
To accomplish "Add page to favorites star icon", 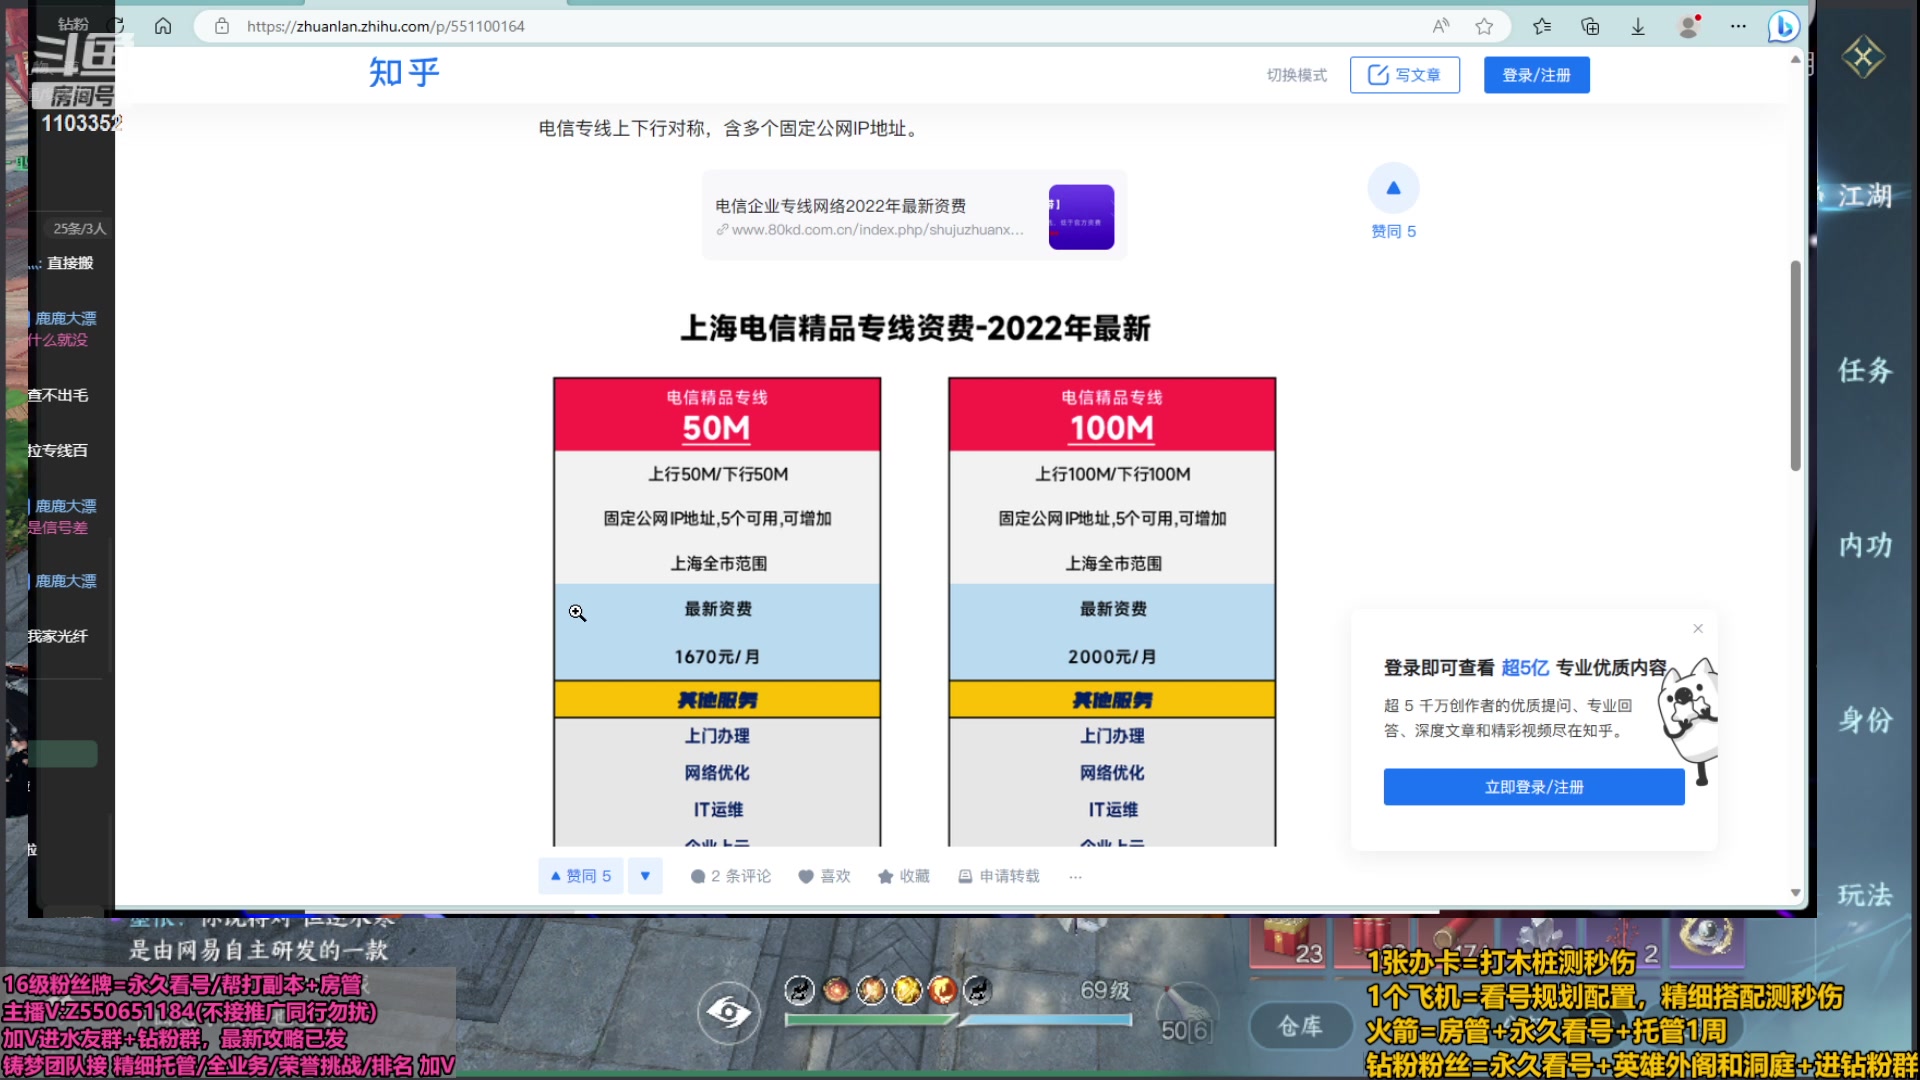I will tap(1484, 26).
